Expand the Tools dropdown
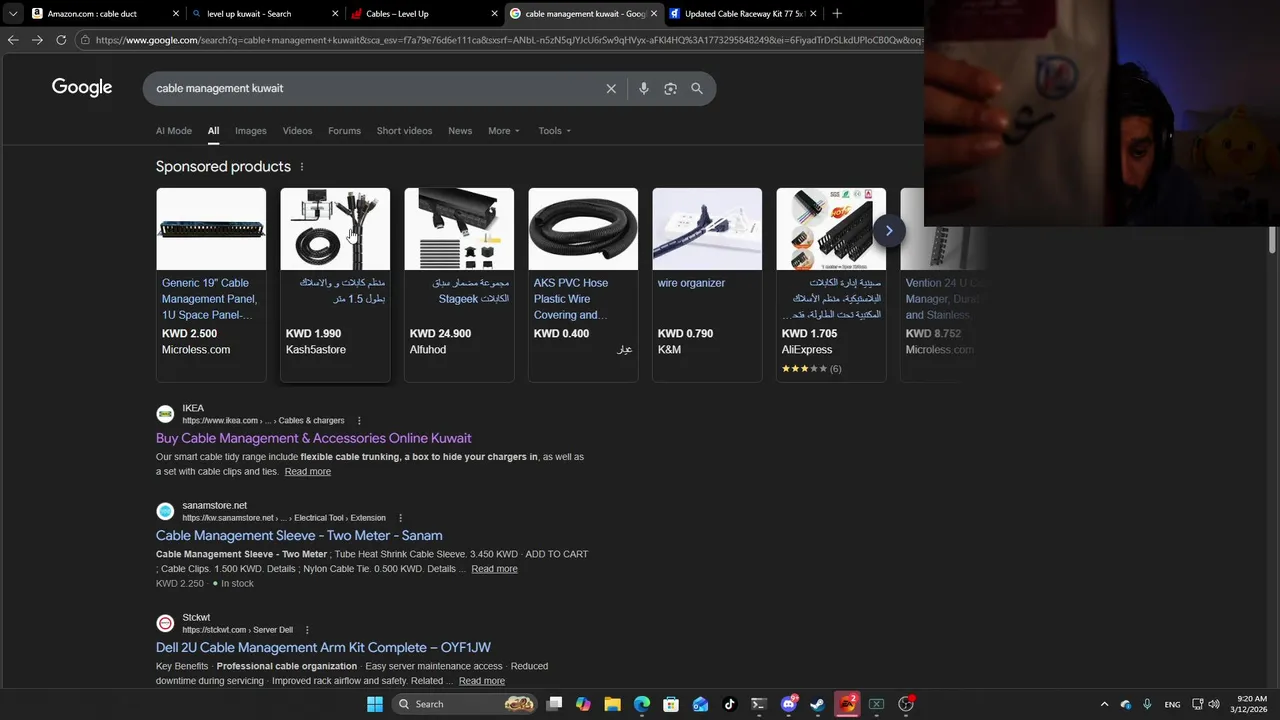Screen dimensions: 1280x720 pos(555,131)
